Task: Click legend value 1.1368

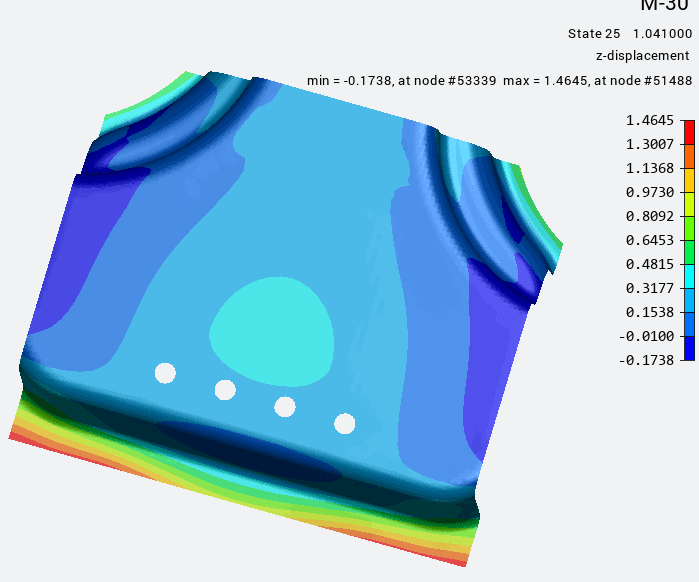Action: pyautogui.click(x=650, y=168)
